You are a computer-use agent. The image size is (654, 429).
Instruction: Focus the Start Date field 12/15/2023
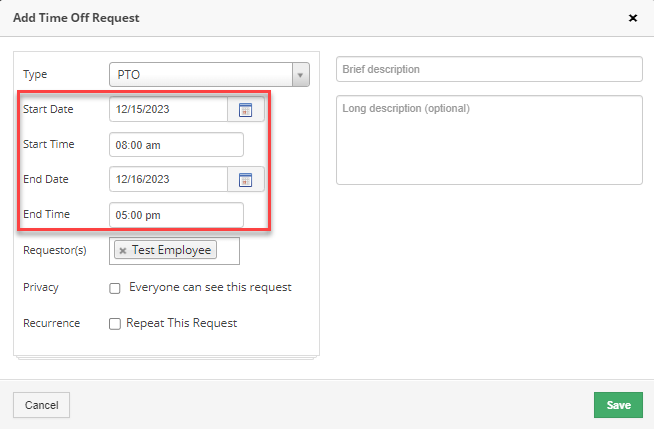tap(169, 110)
